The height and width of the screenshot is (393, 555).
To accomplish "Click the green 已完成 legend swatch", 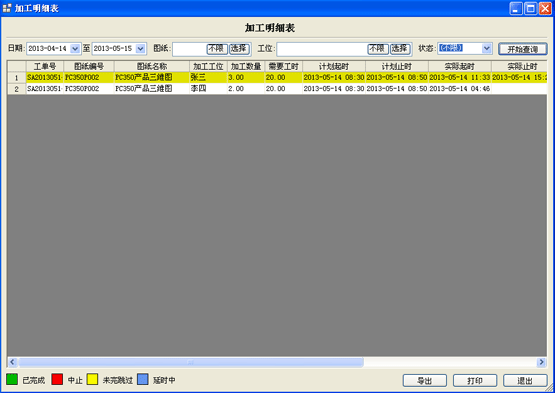I will [12, 379].
